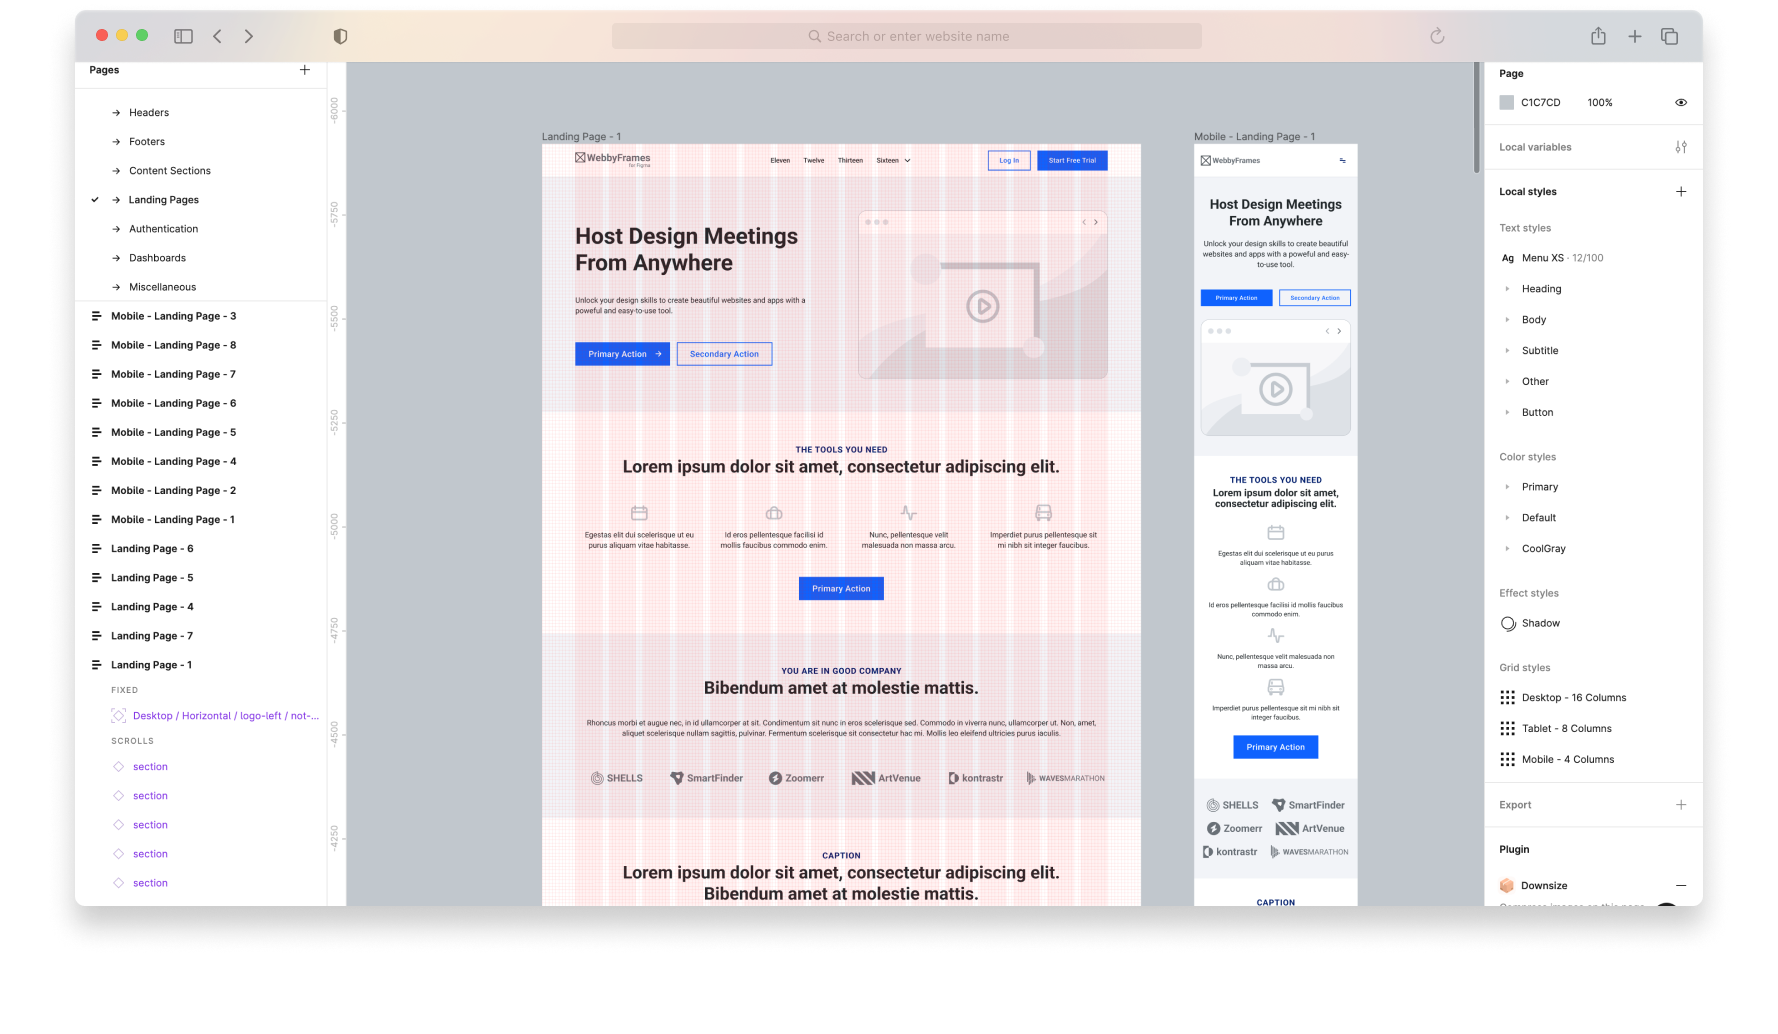Image resolution: width=1778 pixels, height=1034 pixels.
Task: Open the Local variables panel icon
Action: (x=1681, y=146)
